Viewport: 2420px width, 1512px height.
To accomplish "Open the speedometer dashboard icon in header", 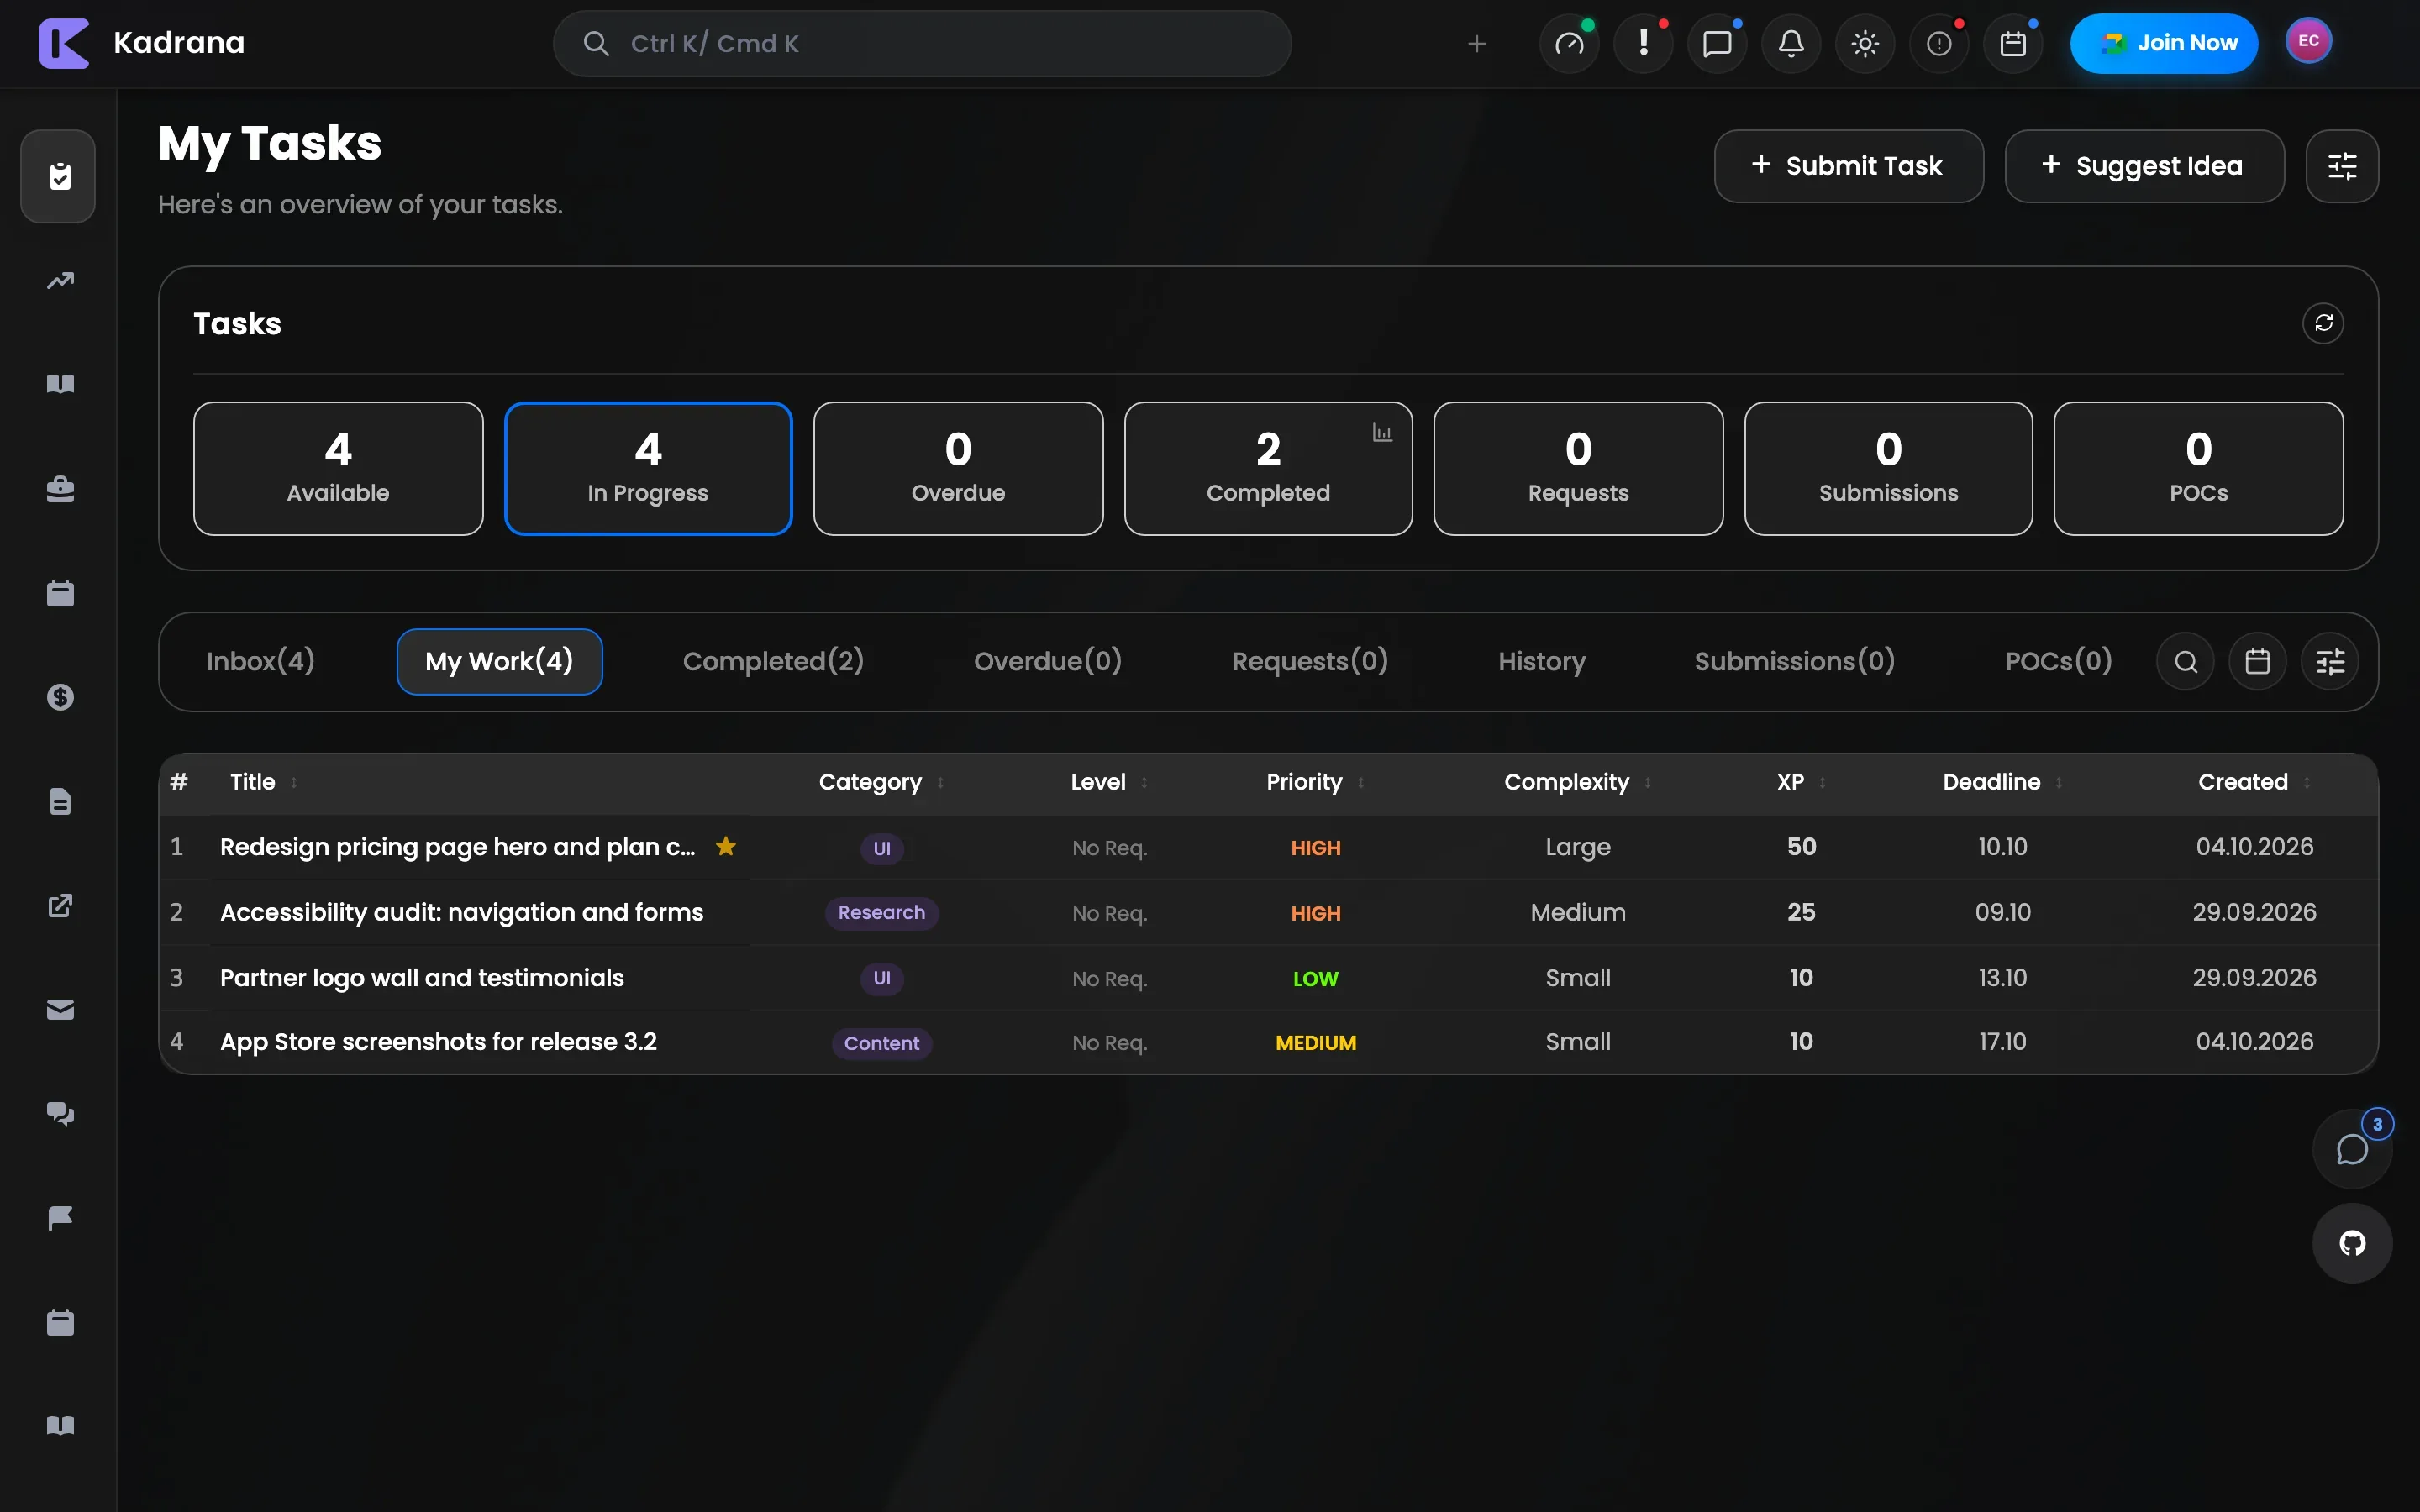I will pos(1570,43).
